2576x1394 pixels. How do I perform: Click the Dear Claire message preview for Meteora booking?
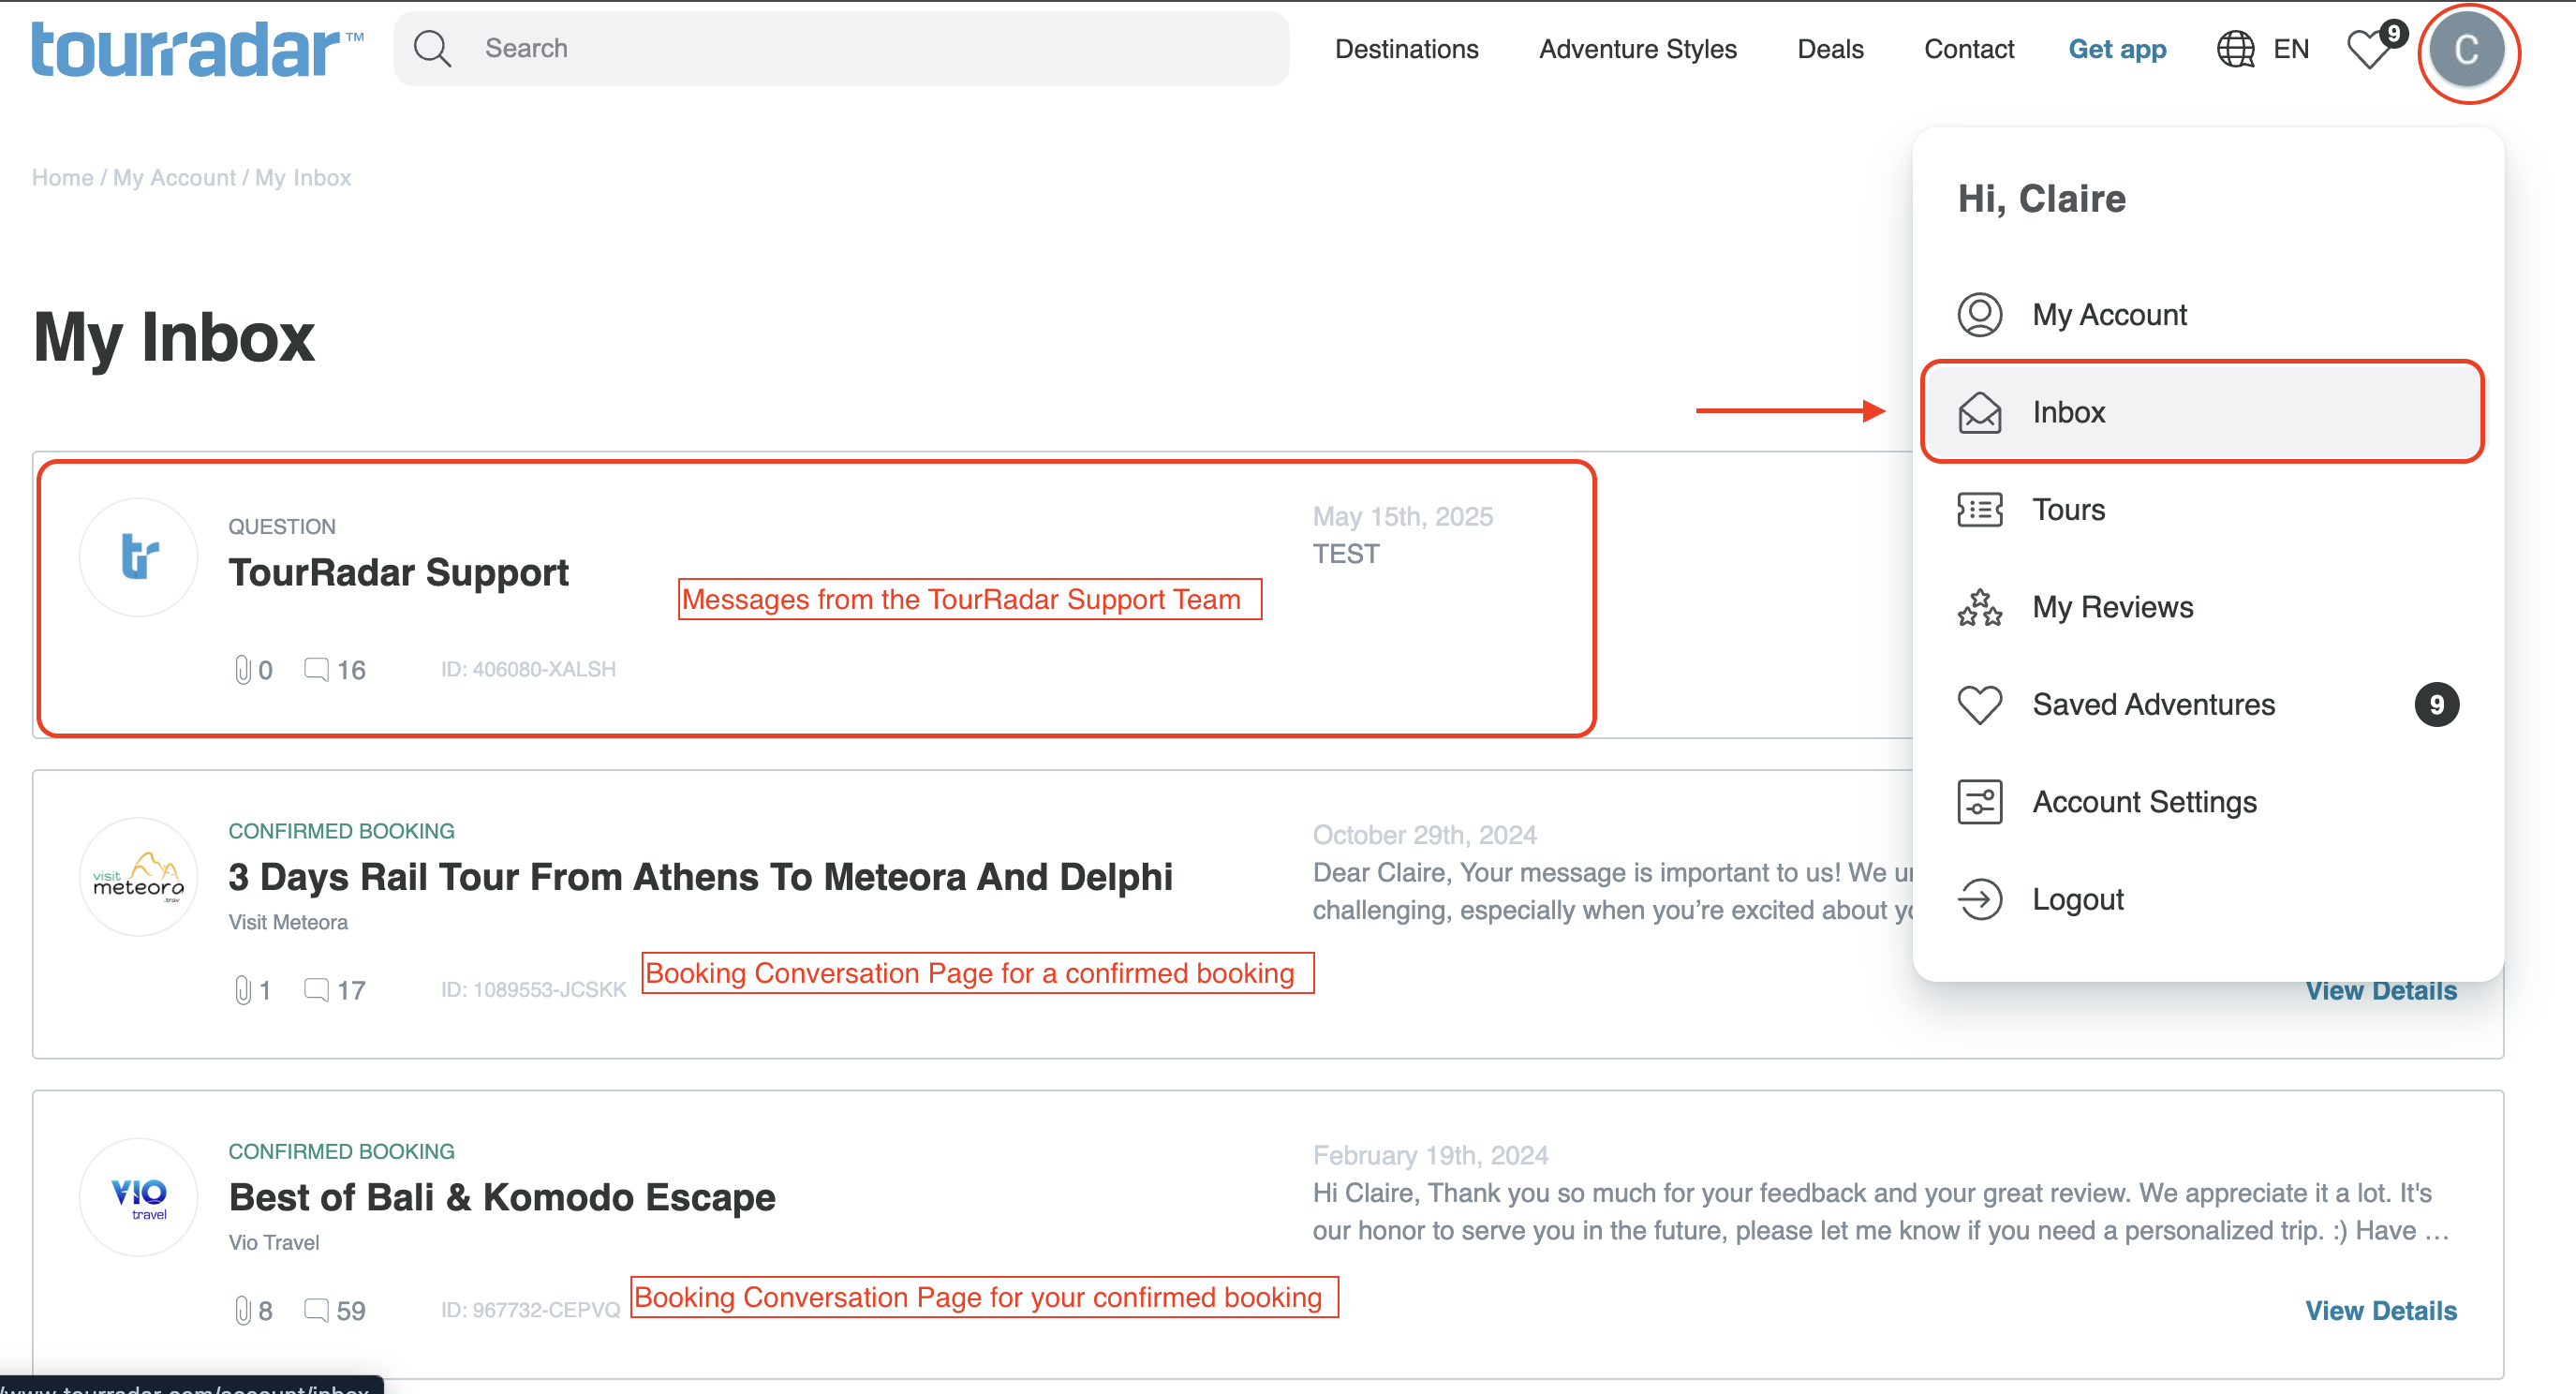(1612, 891)
